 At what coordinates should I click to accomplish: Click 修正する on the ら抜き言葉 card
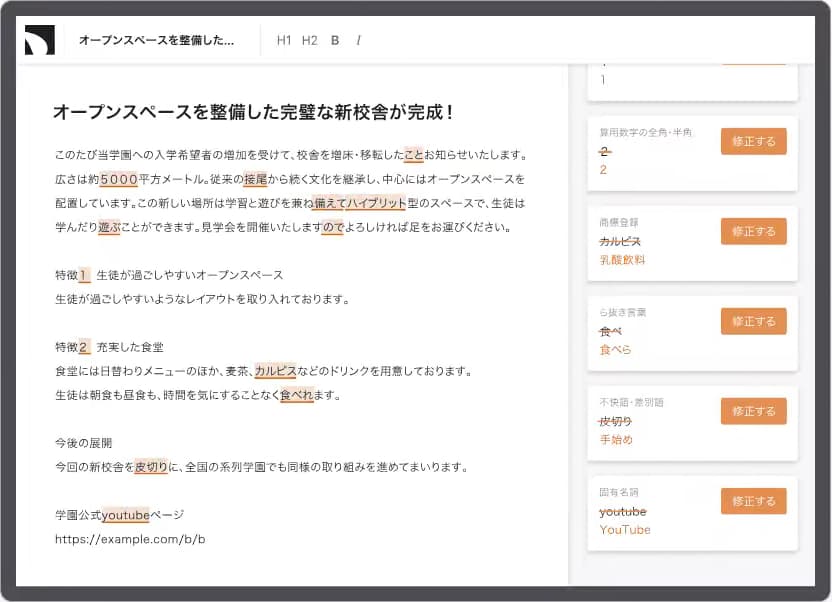click(x=753, y=321)
